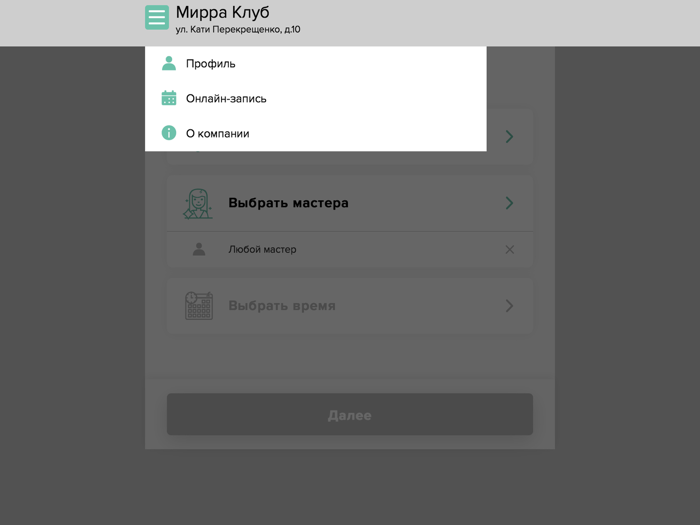700x525 pixels.
Task: Click the address ул. Кати Перекрещенко
Action: click(x=238, y=29)
